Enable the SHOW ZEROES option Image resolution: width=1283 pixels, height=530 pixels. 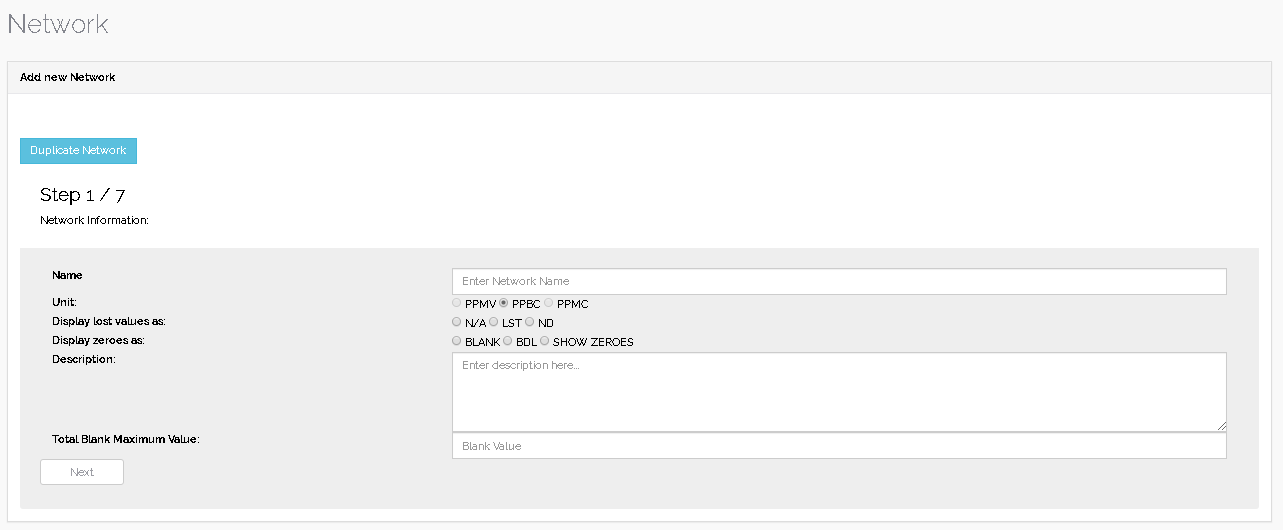(545, 341)
